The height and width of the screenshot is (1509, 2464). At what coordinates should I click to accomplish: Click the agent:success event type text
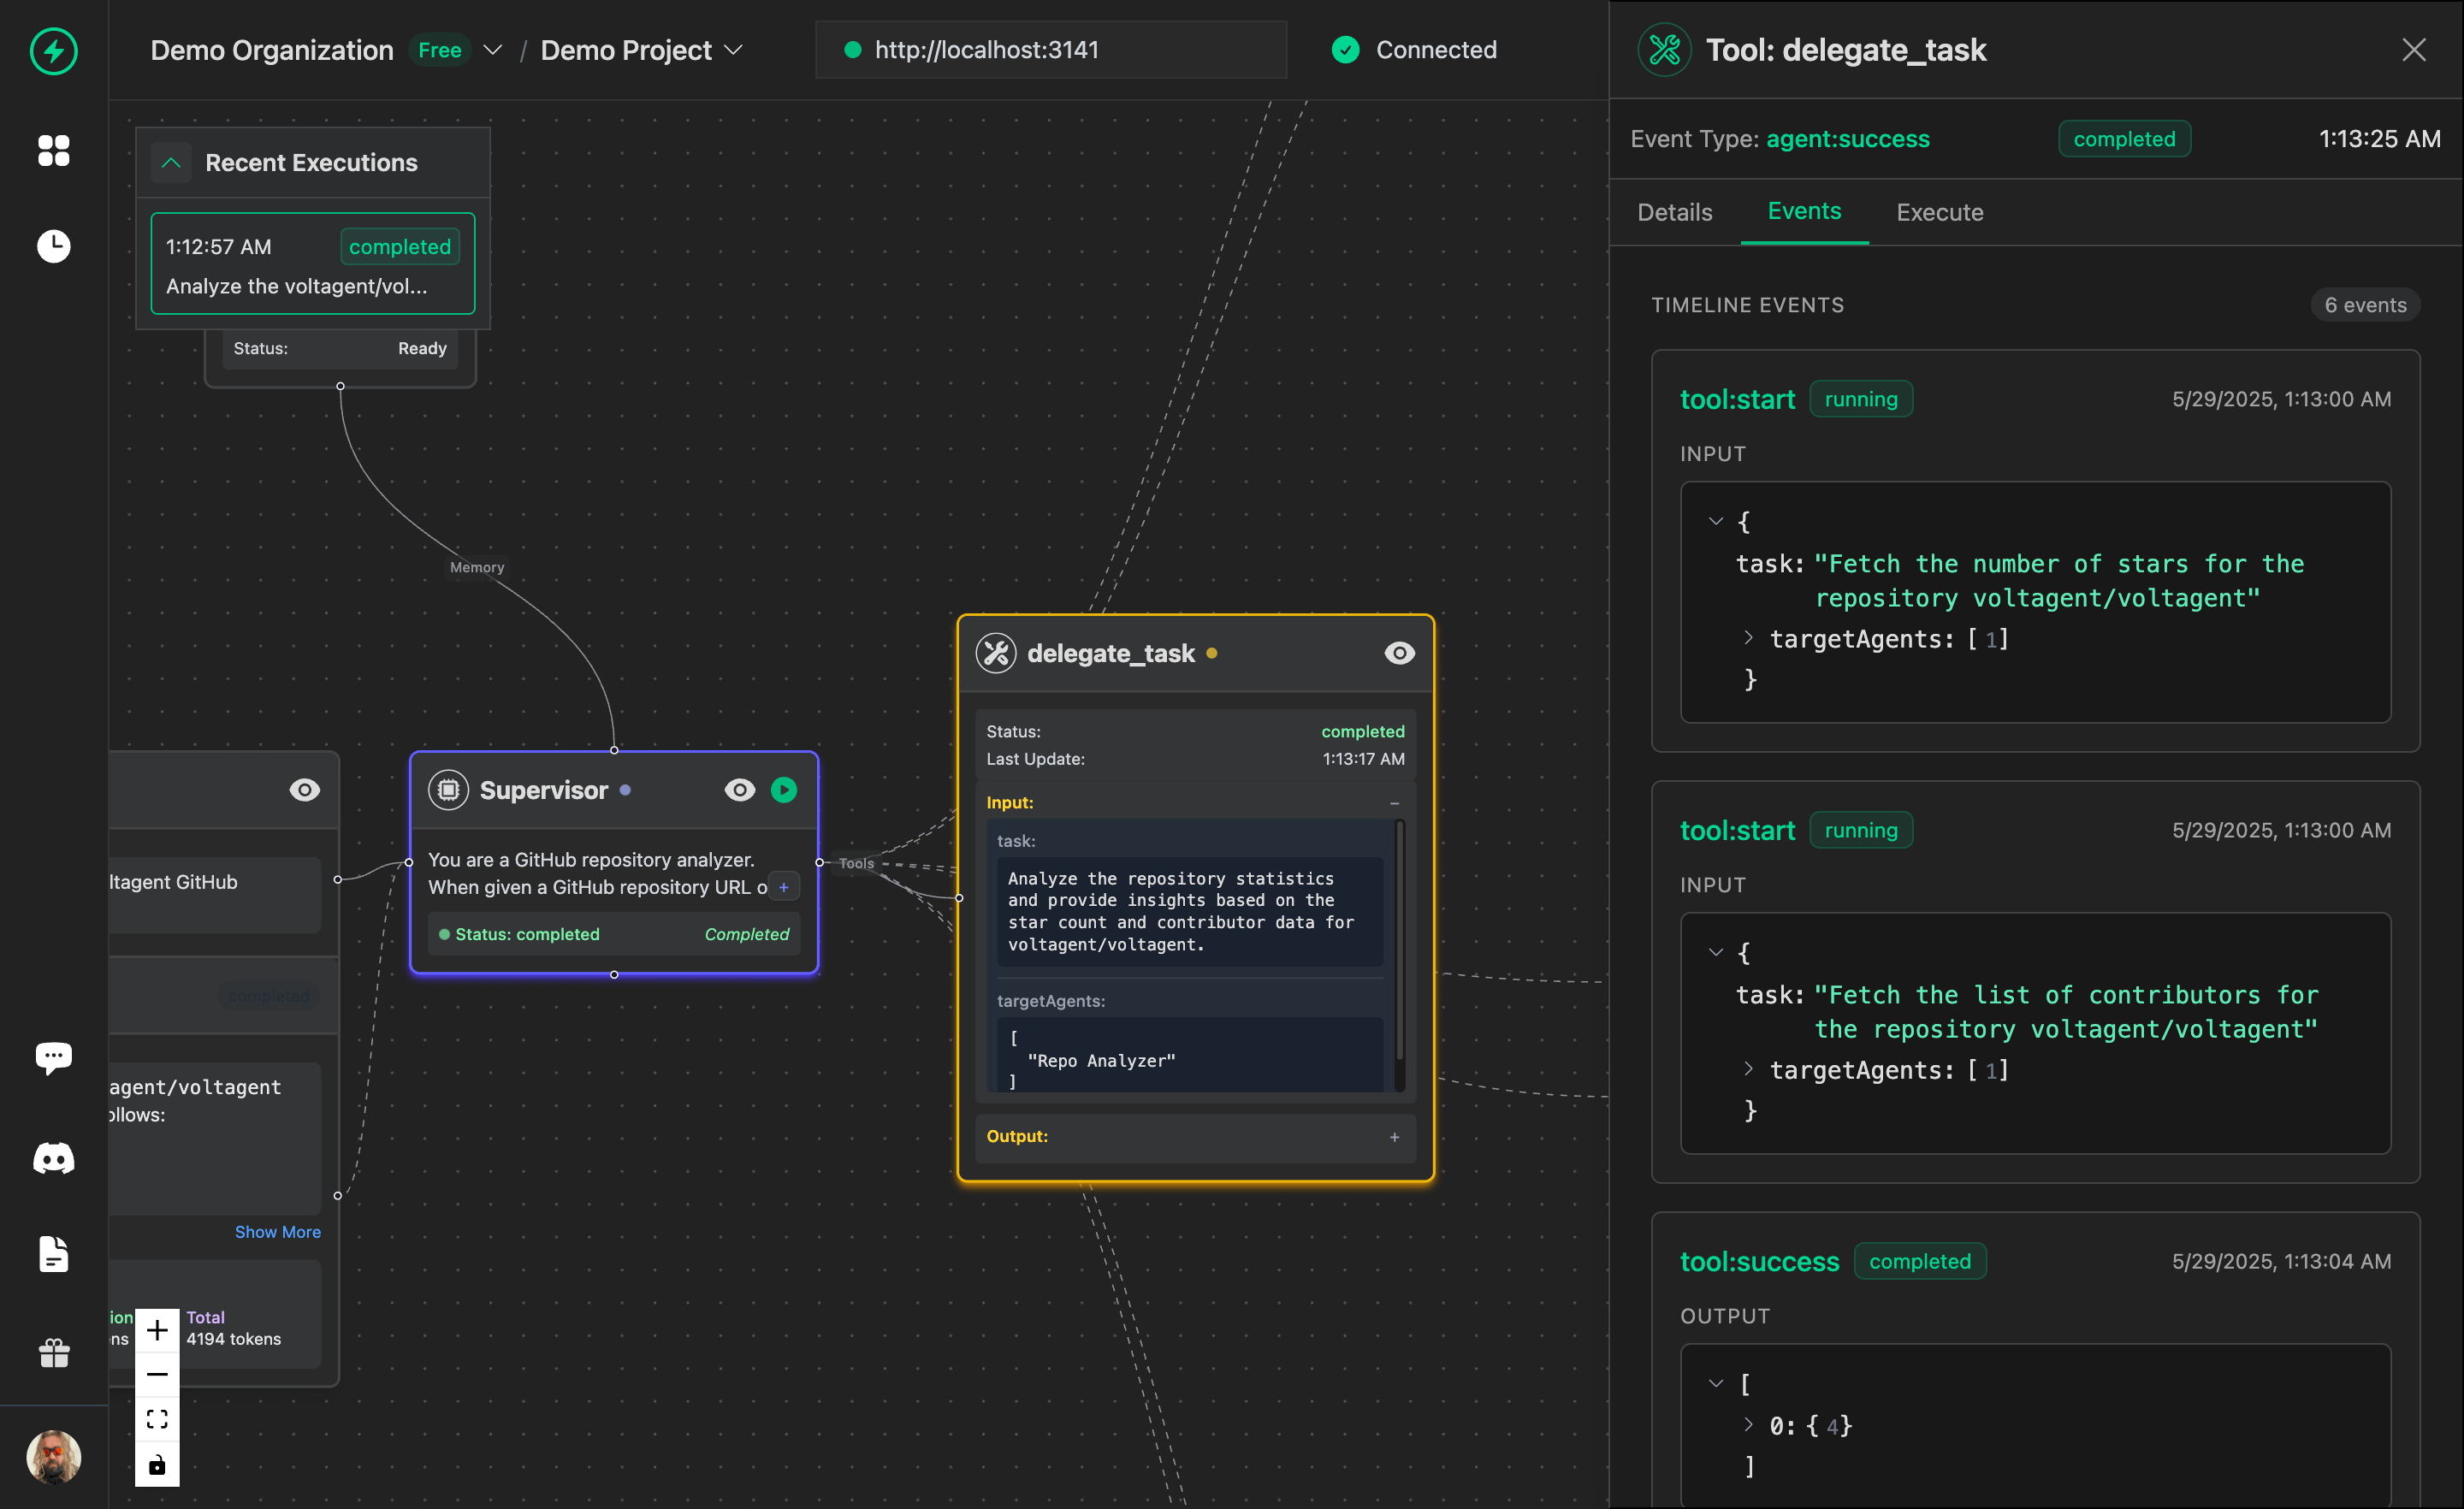[1848, 139]
